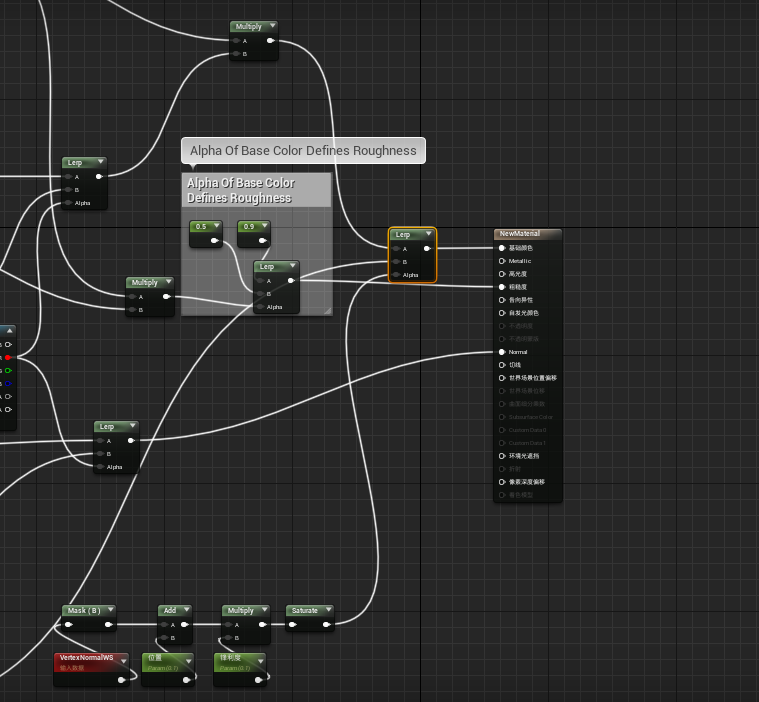The image size is (759, 702).
Task: Click the 环境光遮挡 input pin on NewMaterial
Action: pyautogui.click(x=502, y=456)
